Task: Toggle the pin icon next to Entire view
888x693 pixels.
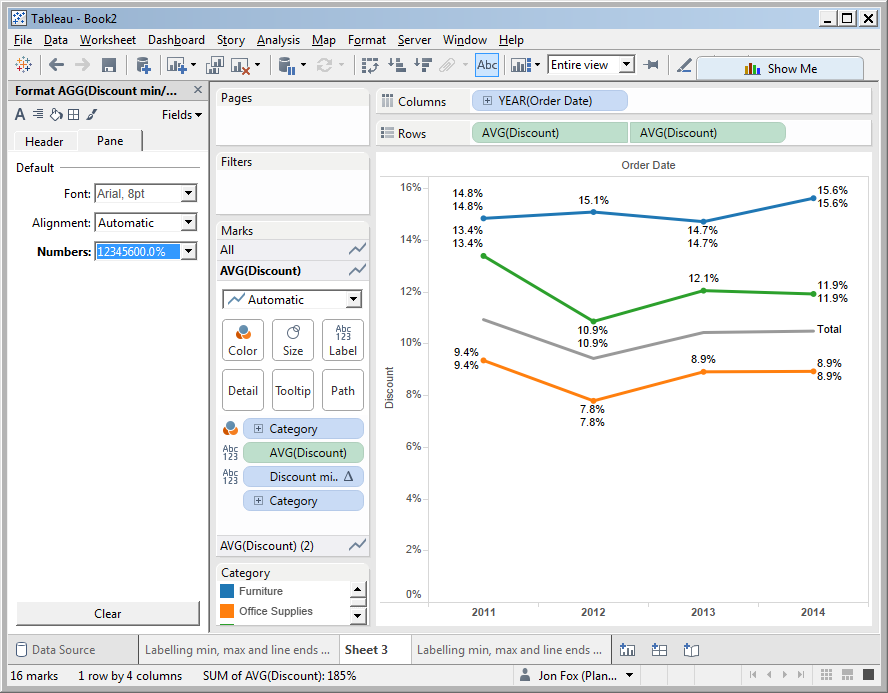Action: point(652,64)
